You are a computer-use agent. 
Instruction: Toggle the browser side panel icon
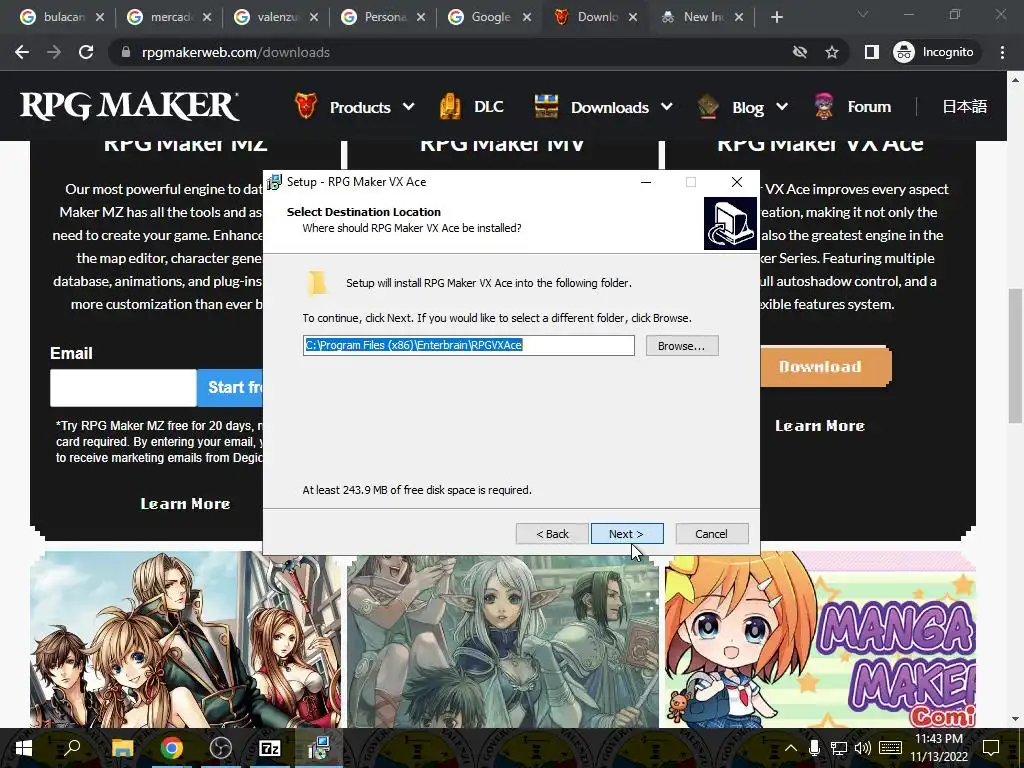tap(872, 52)
